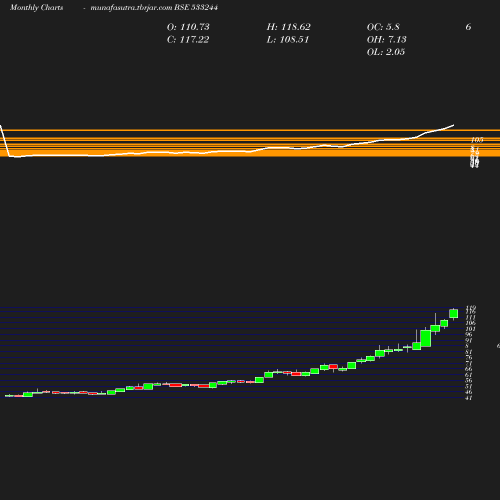Click the '91' price axis label
This screenshot has width=500, height=500.
(469, 340)
